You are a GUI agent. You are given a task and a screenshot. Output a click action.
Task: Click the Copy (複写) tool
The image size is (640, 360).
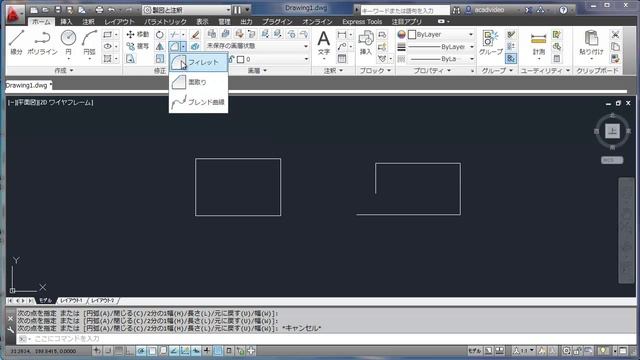pos(138,46)
